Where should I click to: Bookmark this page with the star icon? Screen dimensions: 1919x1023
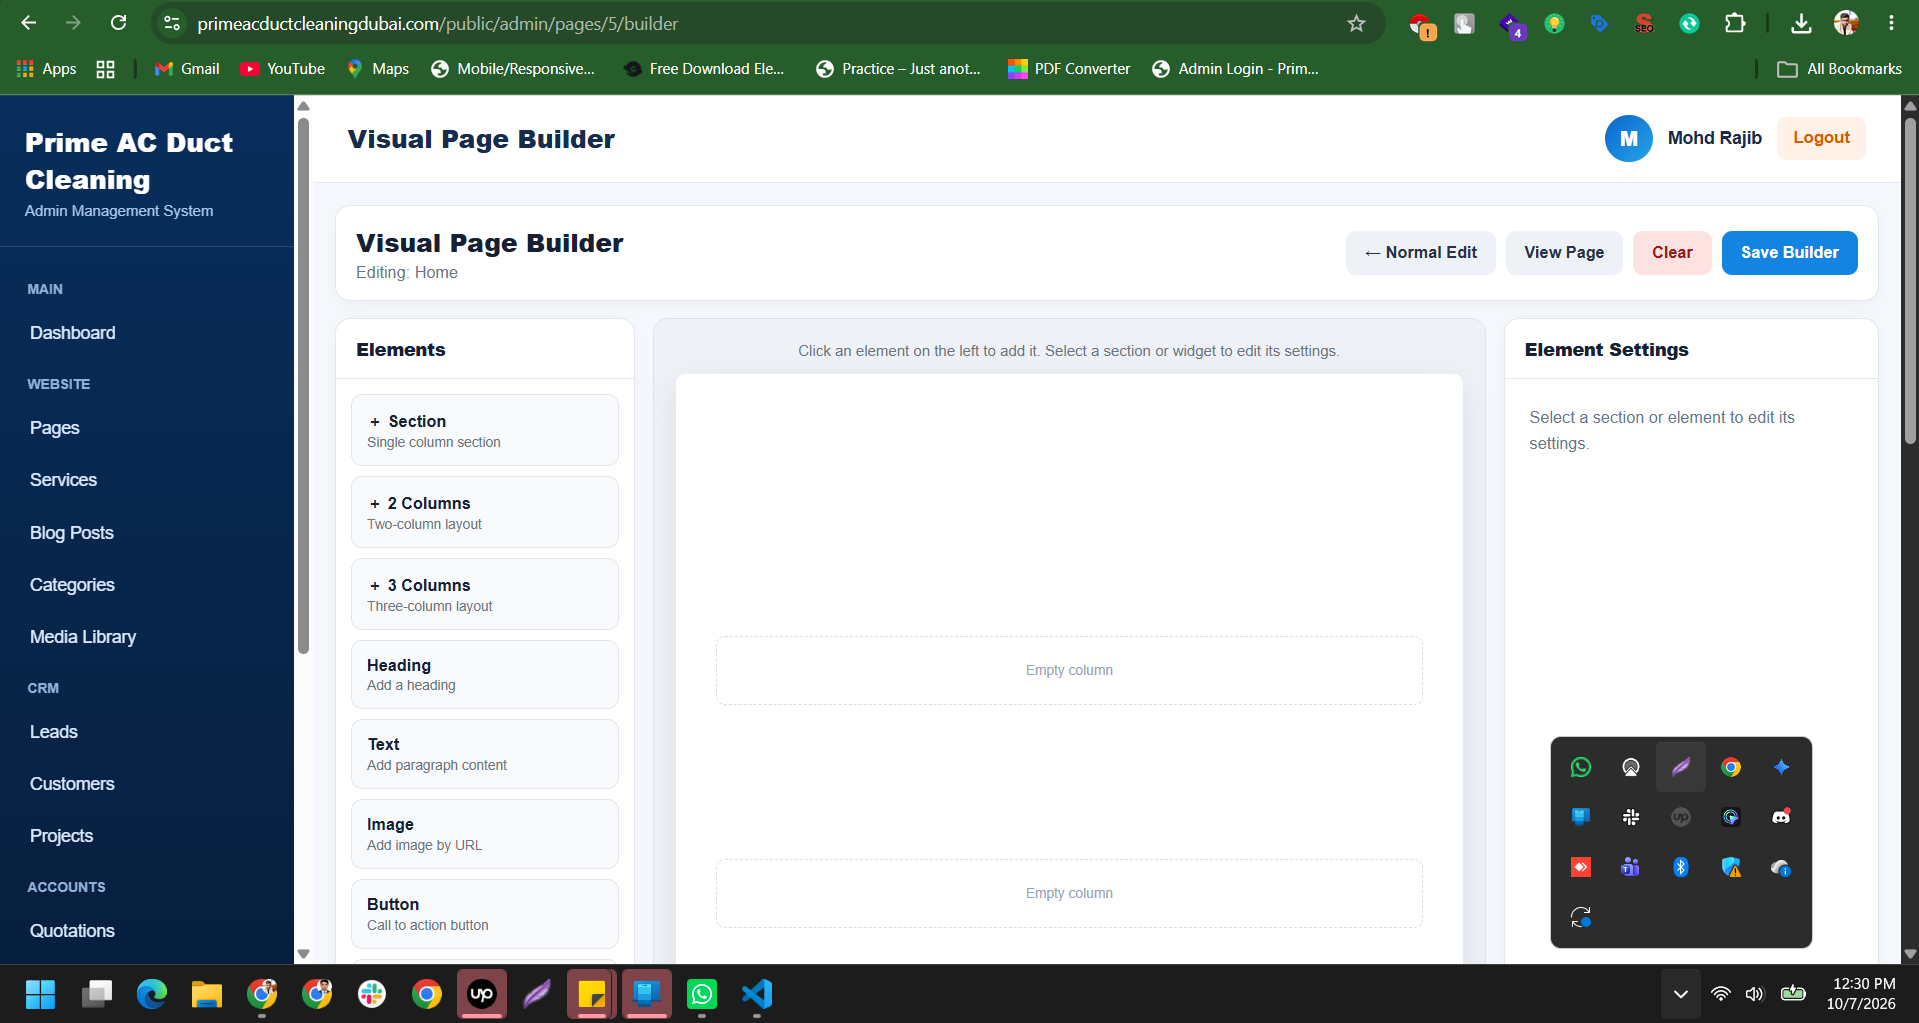pos(1356,23)
